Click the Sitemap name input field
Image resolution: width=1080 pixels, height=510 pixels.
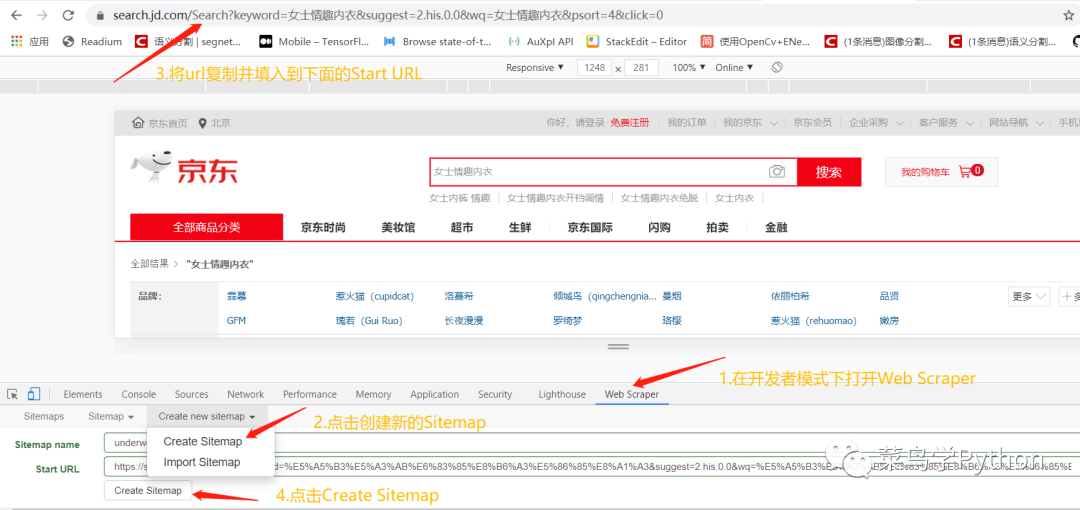click(x=592, y=444)
